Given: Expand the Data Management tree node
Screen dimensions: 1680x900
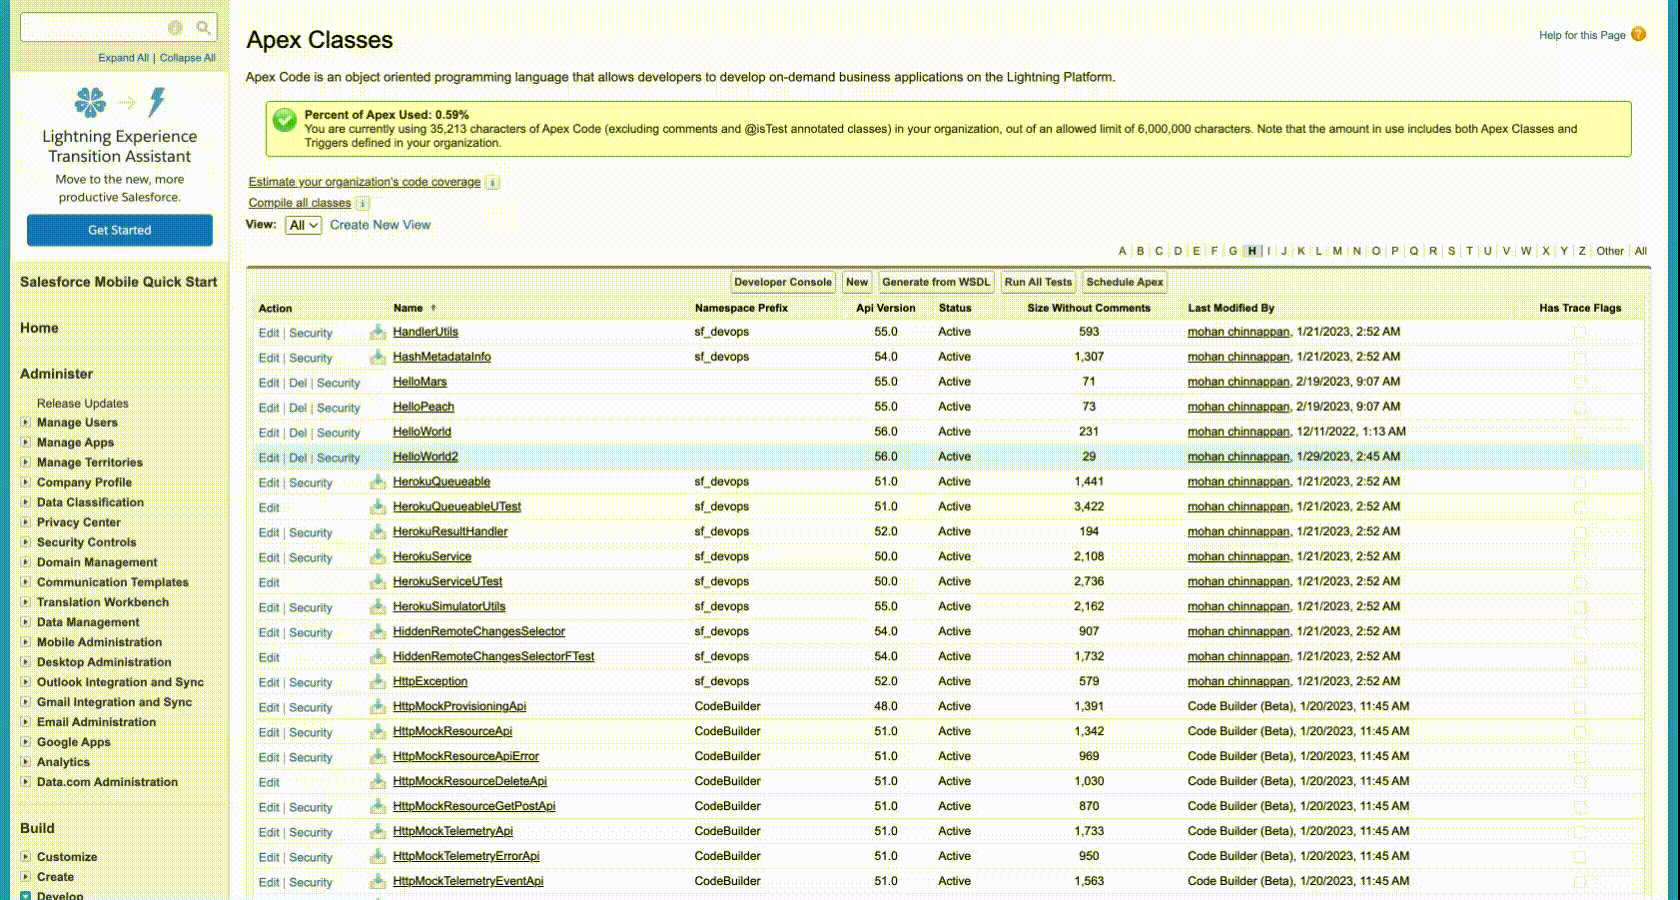Looking at the screenshot, I should (x=26, y=622).
